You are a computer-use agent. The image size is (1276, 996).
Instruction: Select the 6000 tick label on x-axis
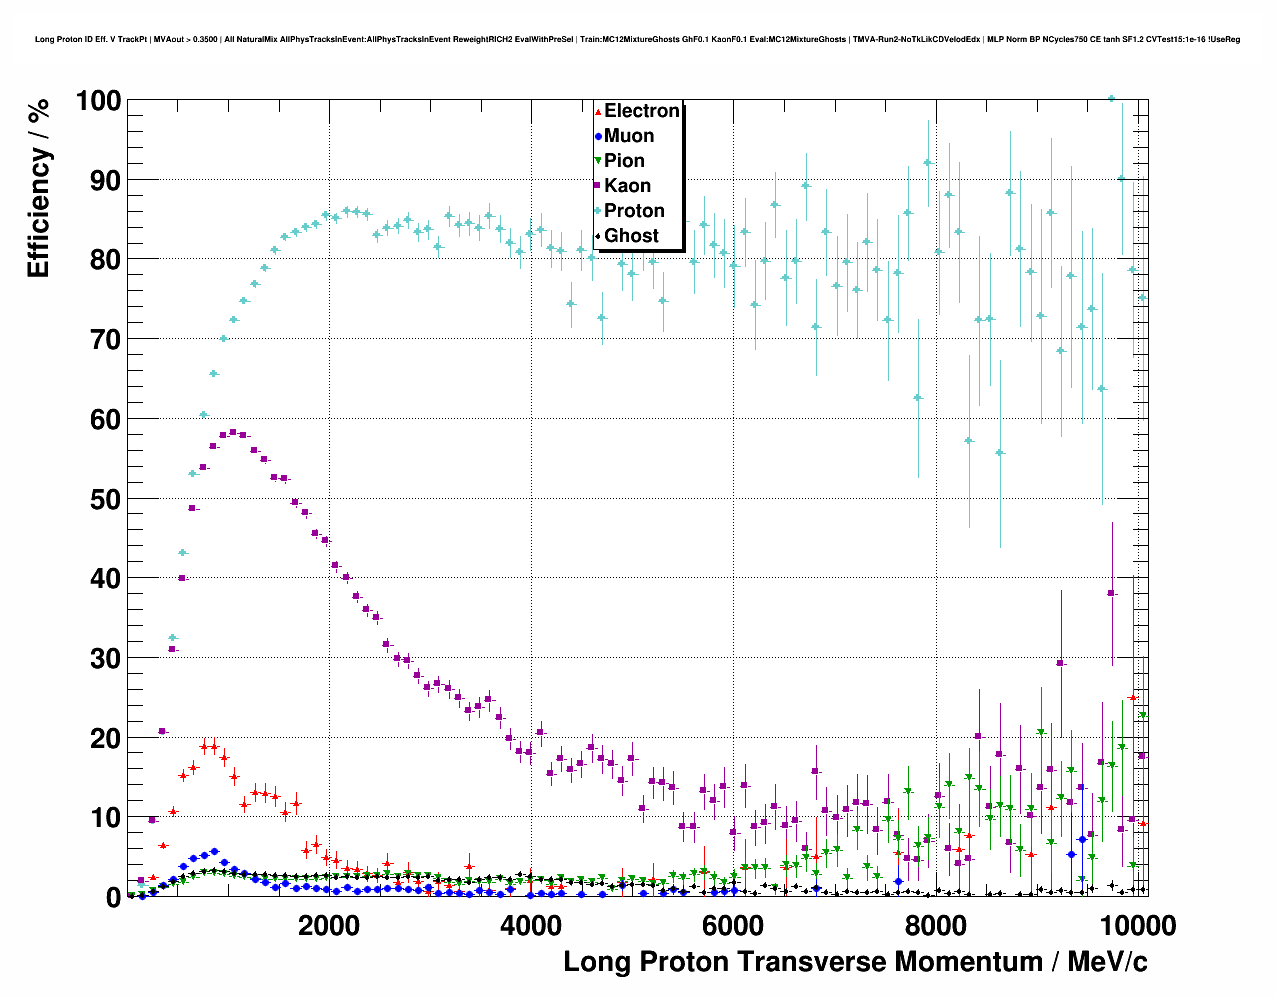point(732,925)
